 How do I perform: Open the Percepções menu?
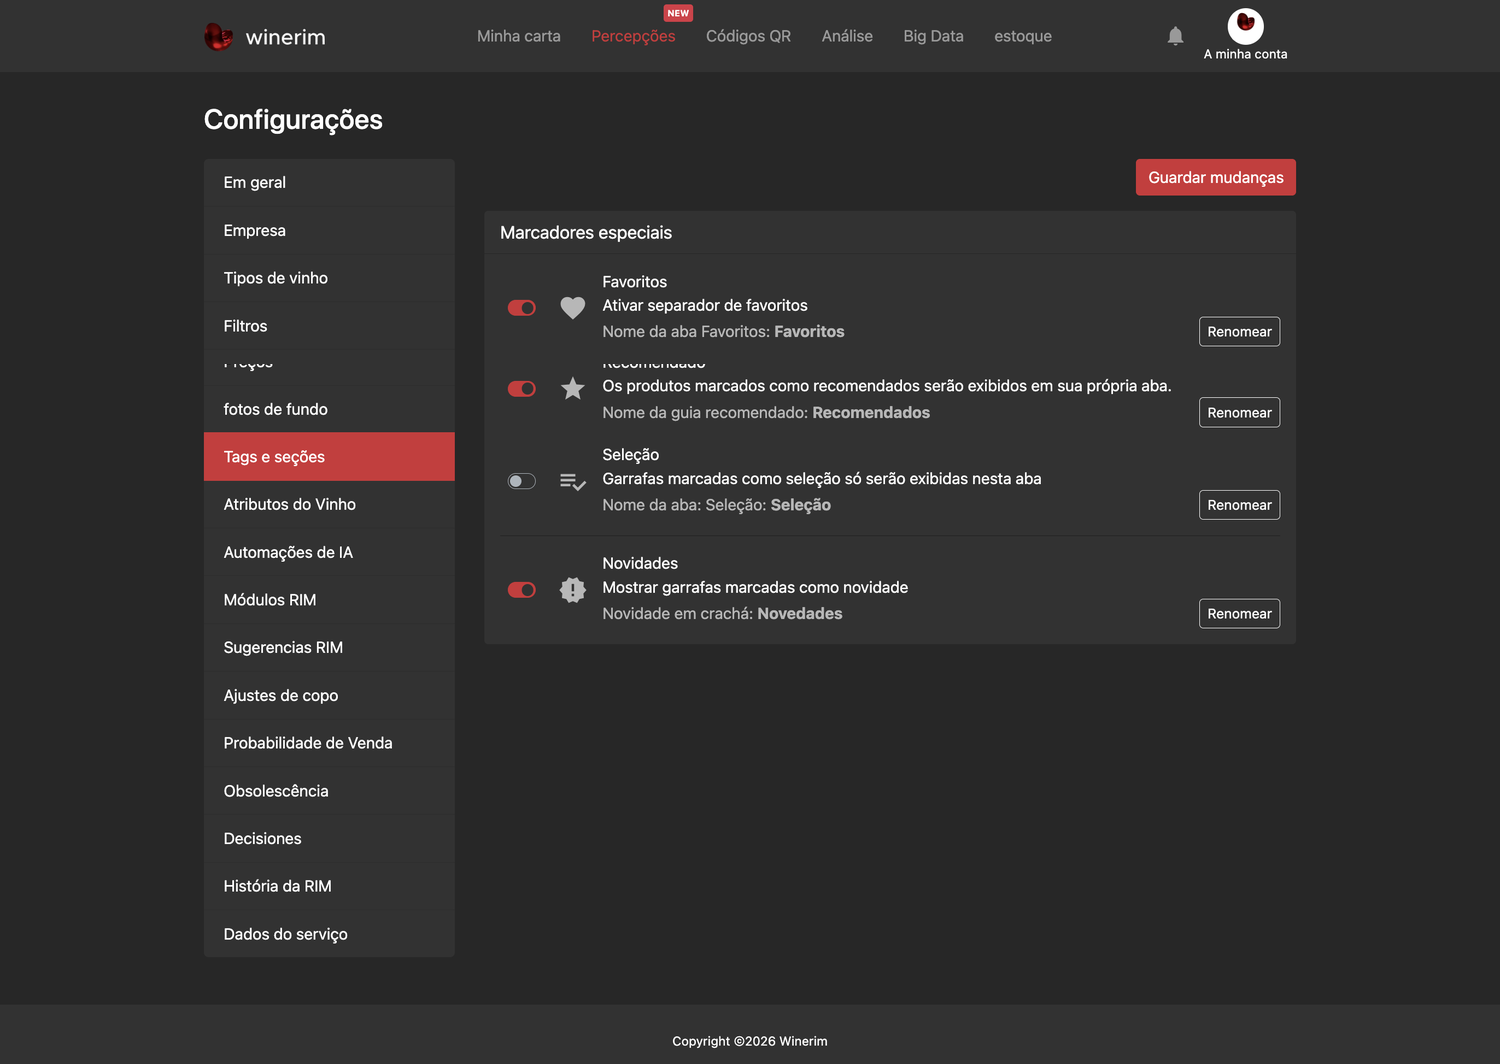[x=633, y=36]
